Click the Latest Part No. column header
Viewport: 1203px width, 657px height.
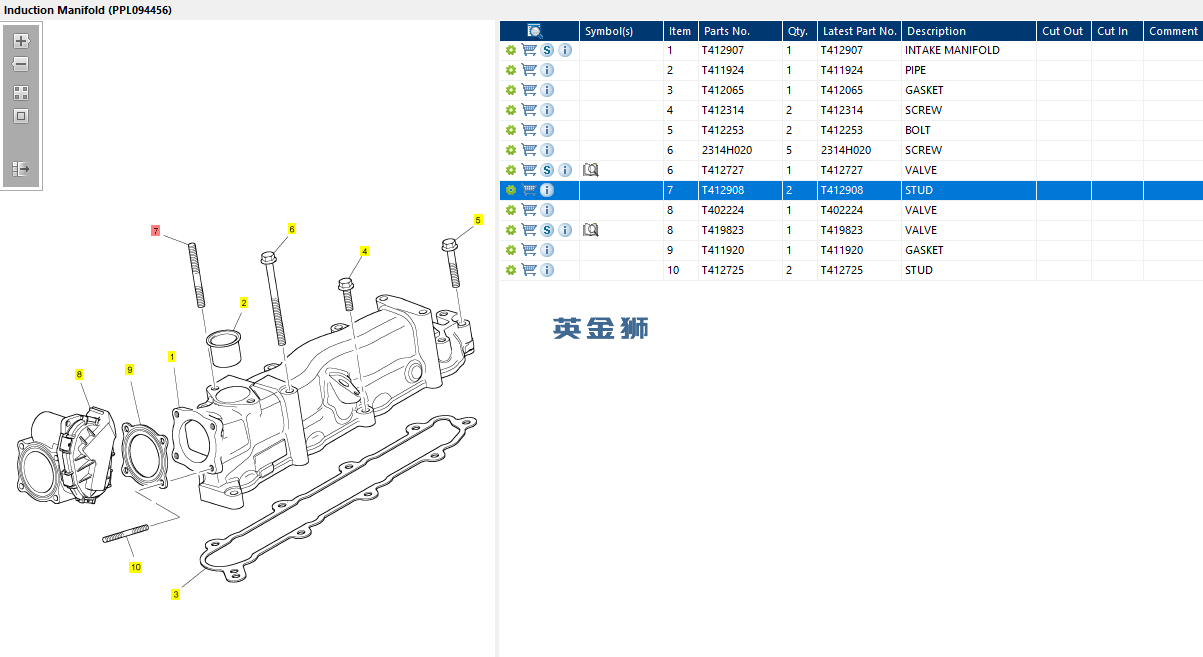(x=858, y=31)
